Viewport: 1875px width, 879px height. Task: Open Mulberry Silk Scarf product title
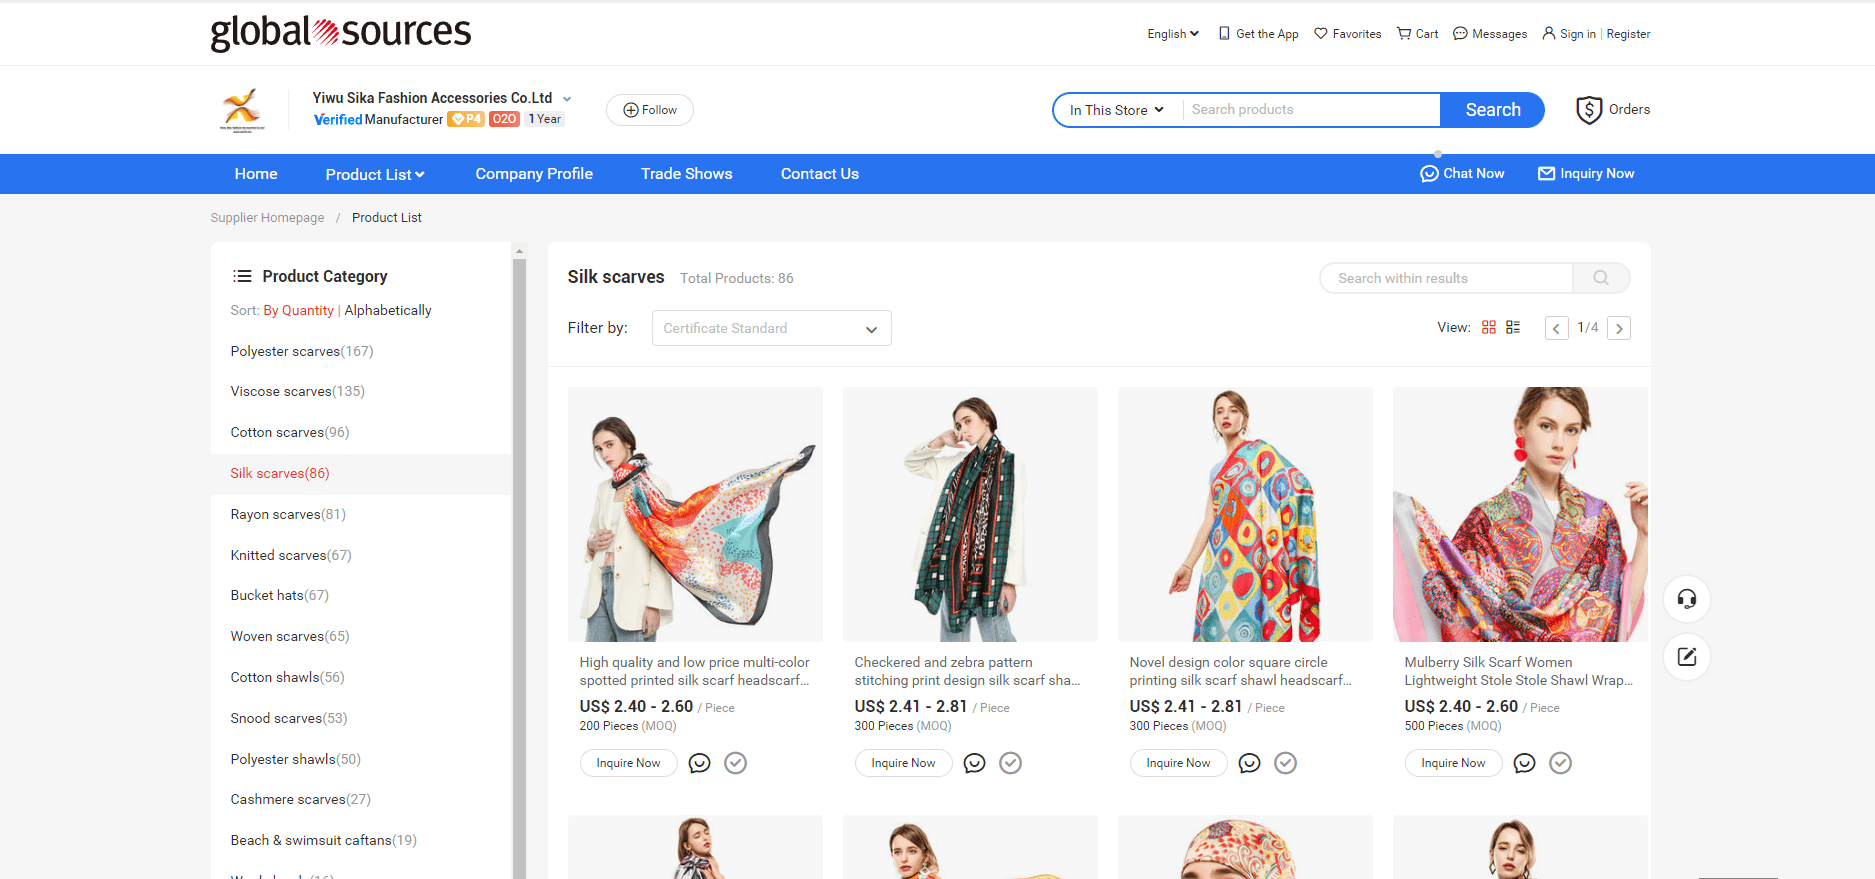tap(1518, 671)
